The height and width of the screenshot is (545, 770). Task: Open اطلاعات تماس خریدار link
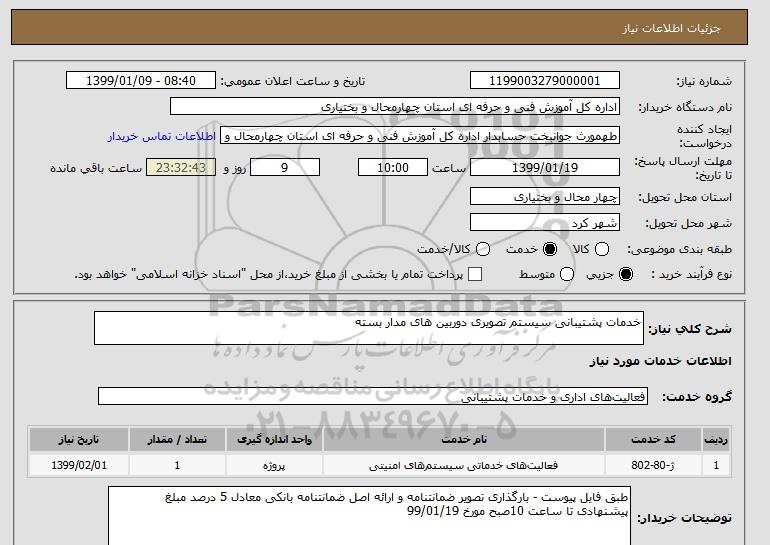(162, 136)
